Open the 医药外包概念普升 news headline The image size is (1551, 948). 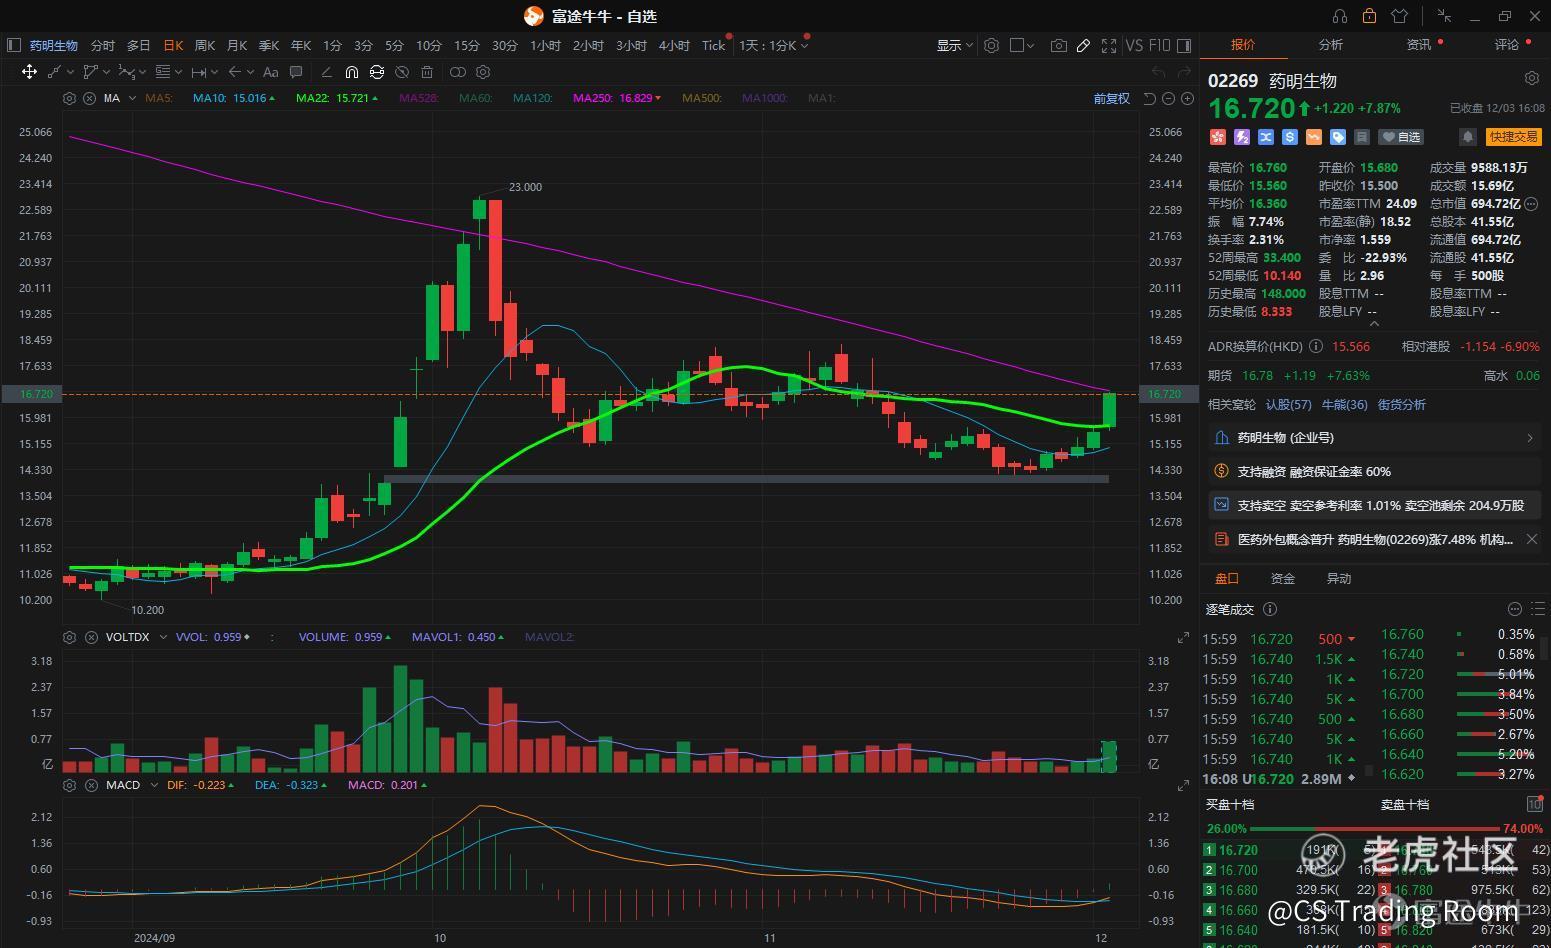point(1375,540)
